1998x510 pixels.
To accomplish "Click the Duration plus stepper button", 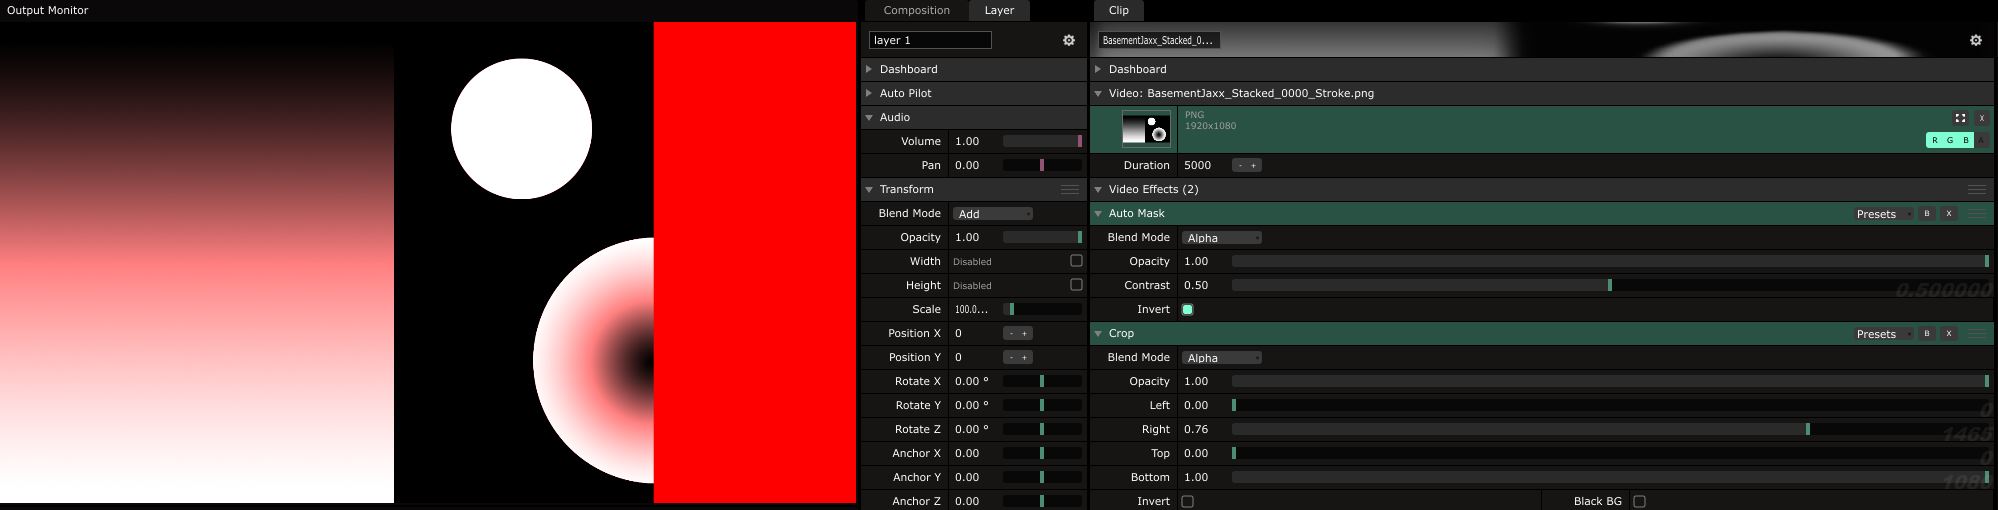I will pyautogui.click(x=1253, y=166).
